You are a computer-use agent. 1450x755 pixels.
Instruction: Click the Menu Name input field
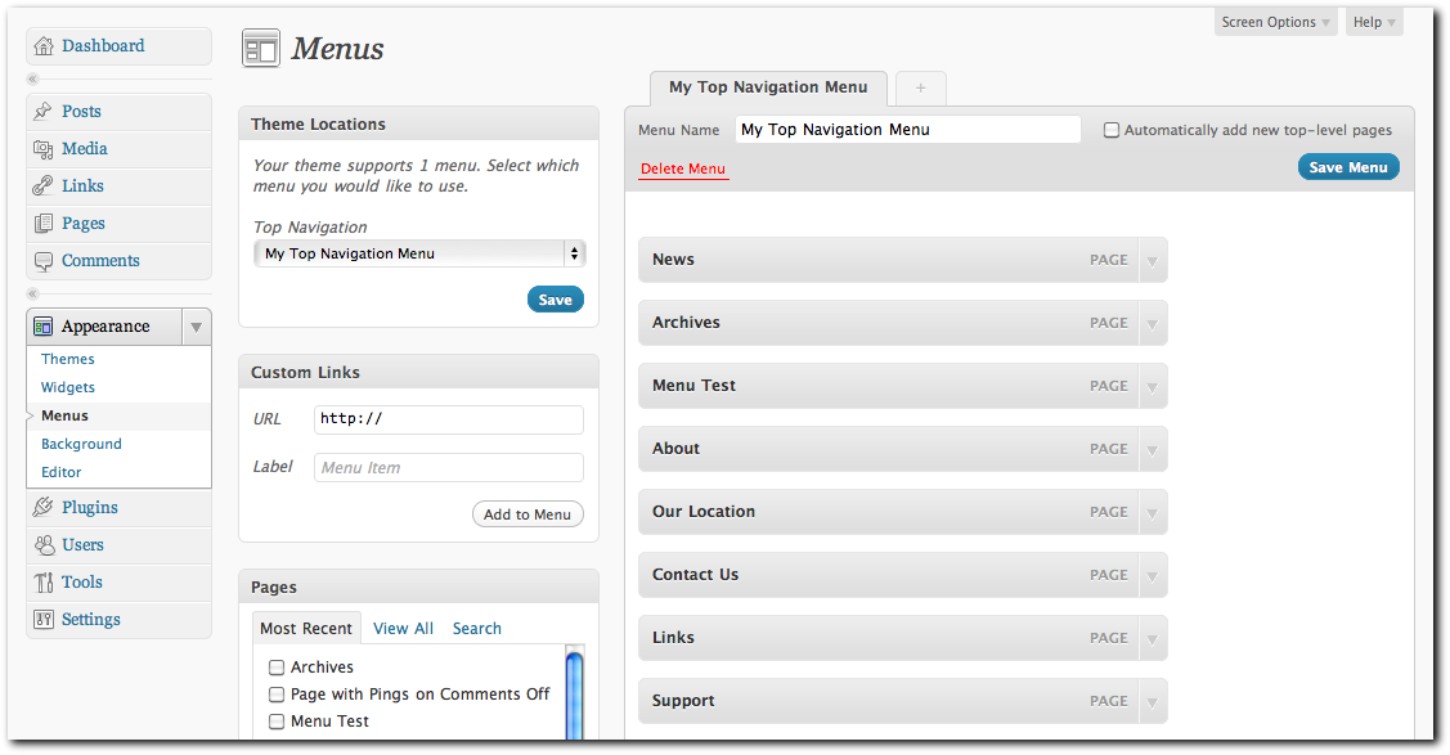tap(908, 130)
